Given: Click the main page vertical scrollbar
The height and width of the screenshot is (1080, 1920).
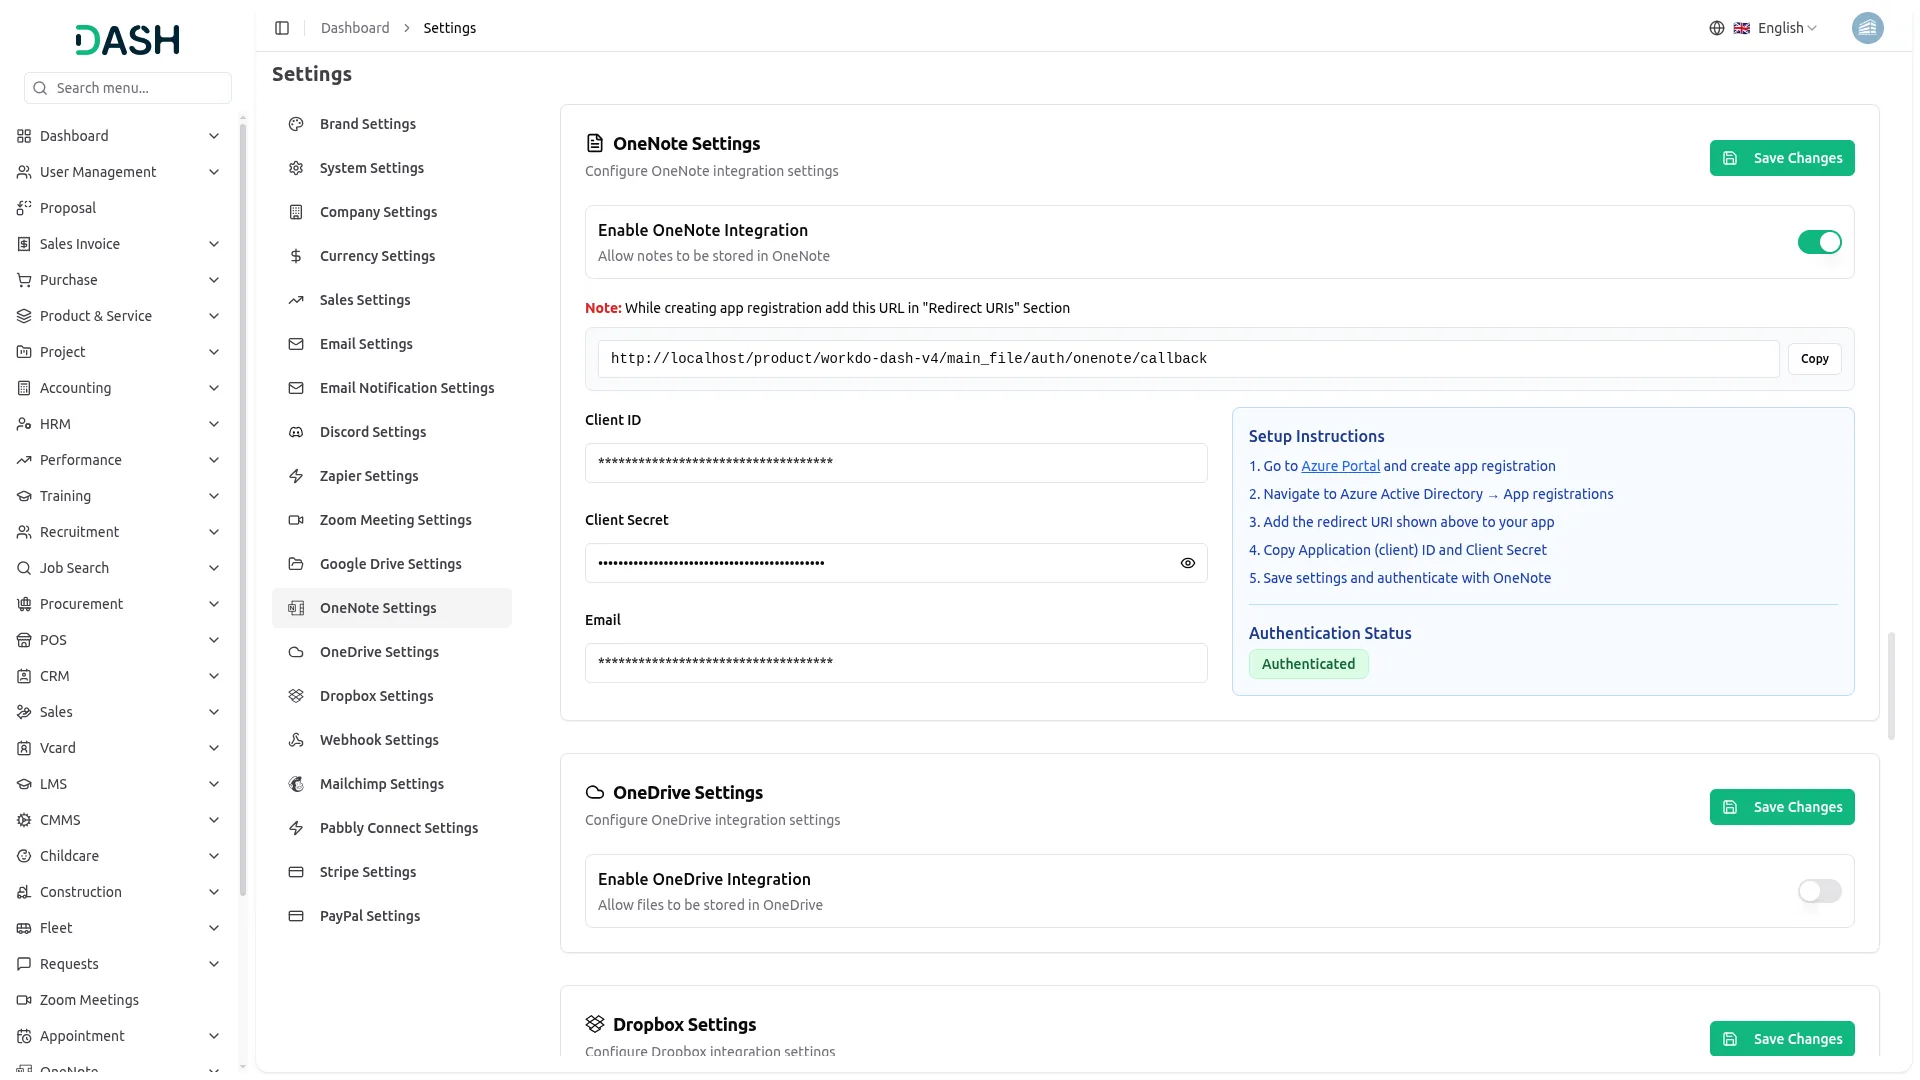Looking at the screenshot, I should click(x=1891, y=686).
